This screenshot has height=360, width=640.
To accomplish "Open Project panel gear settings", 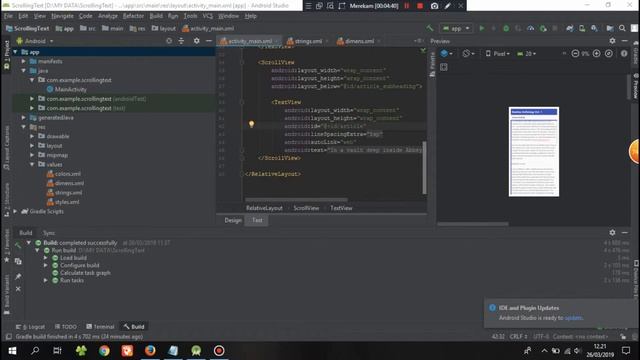I will click(196, 41).
